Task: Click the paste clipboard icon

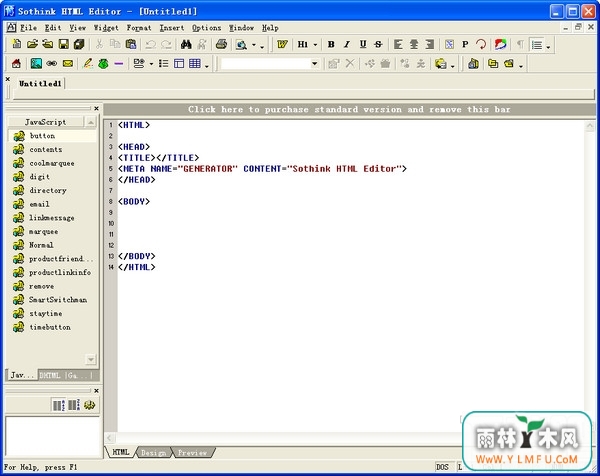Action: [x=131, y=44]
